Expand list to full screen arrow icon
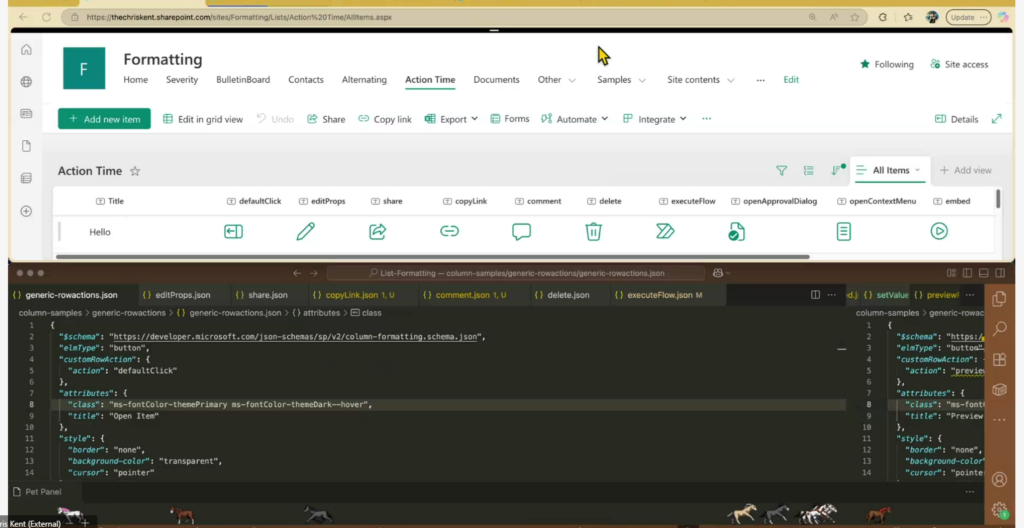 point(997,119)
